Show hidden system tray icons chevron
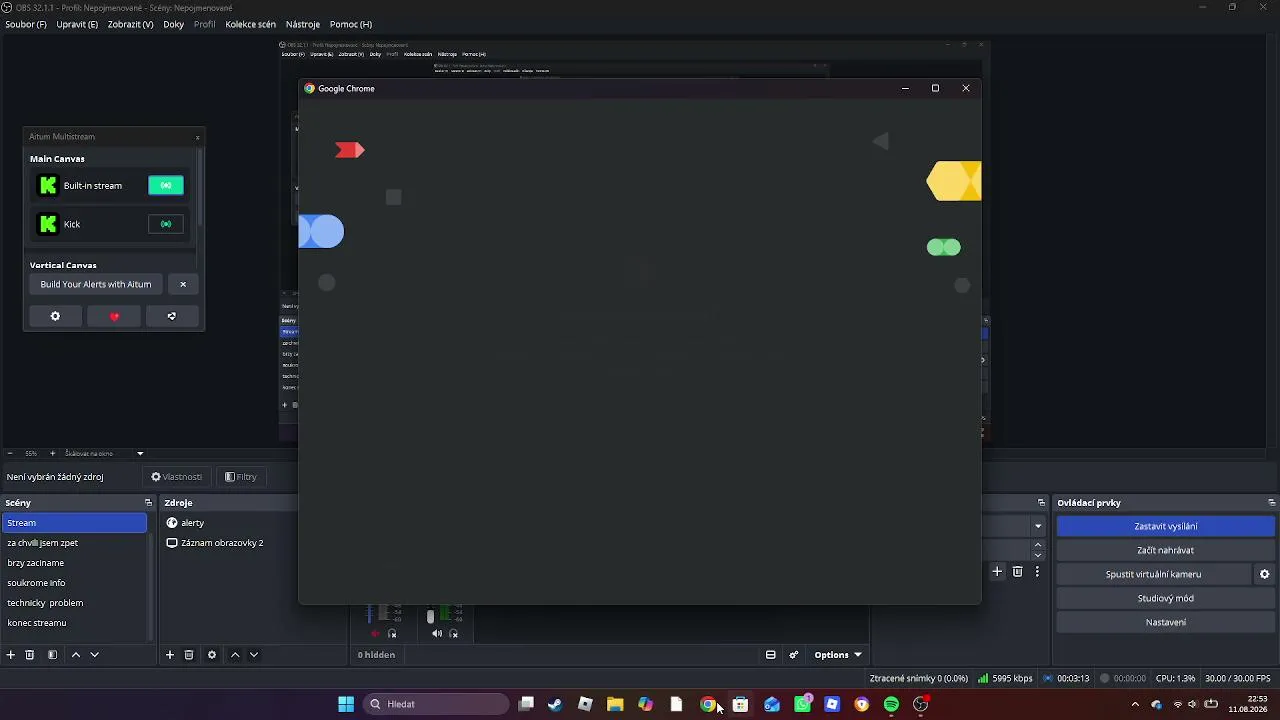Image resolution: width=1280 pixels, height=720 pixels. click(x=1135, y=704)
